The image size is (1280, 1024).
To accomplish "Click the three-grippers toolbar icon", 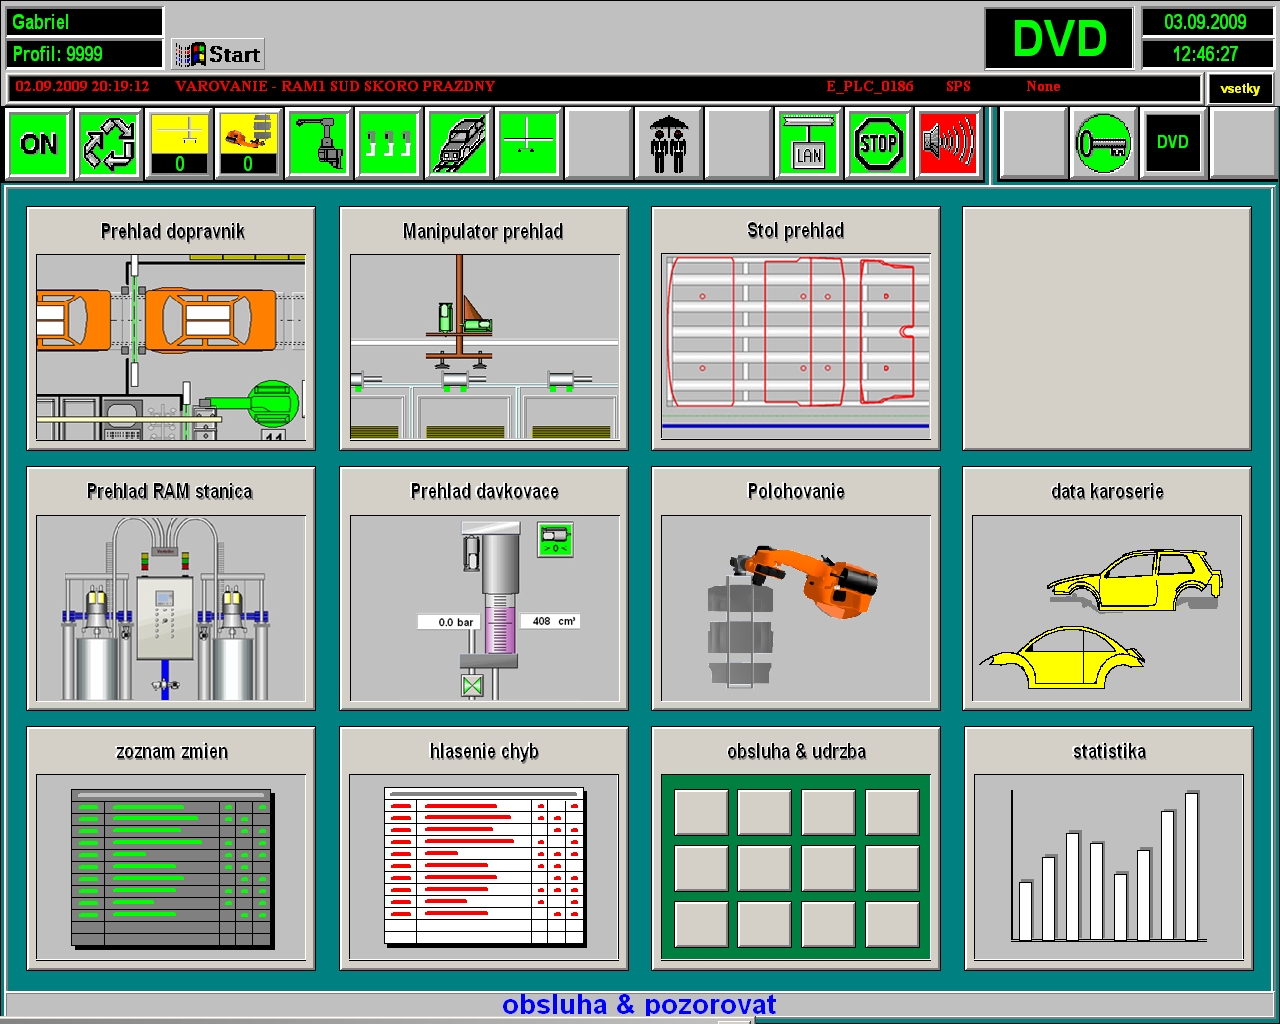I will 389,144.
